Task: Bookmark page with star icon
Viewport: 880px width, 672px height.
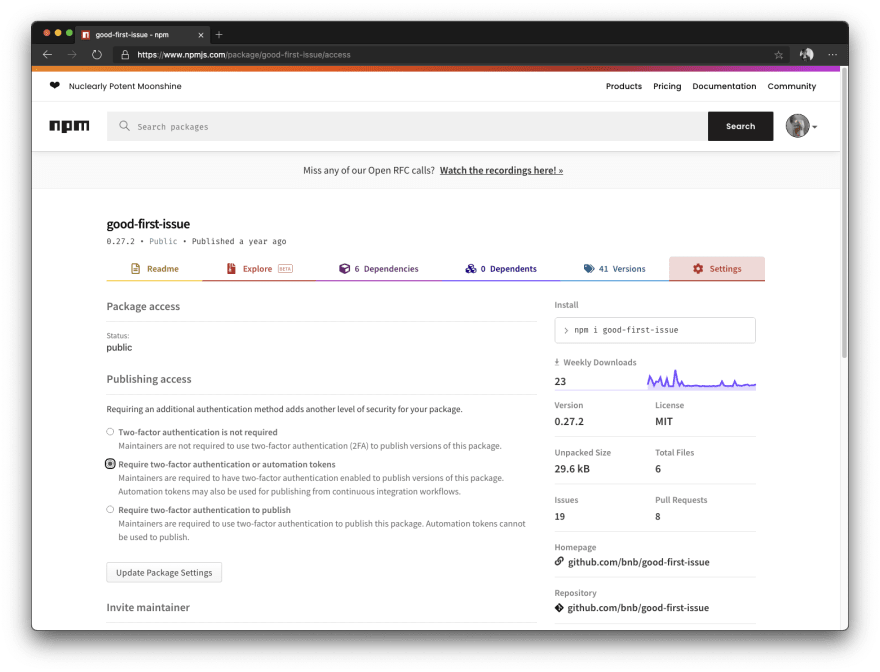Action: 778,54
